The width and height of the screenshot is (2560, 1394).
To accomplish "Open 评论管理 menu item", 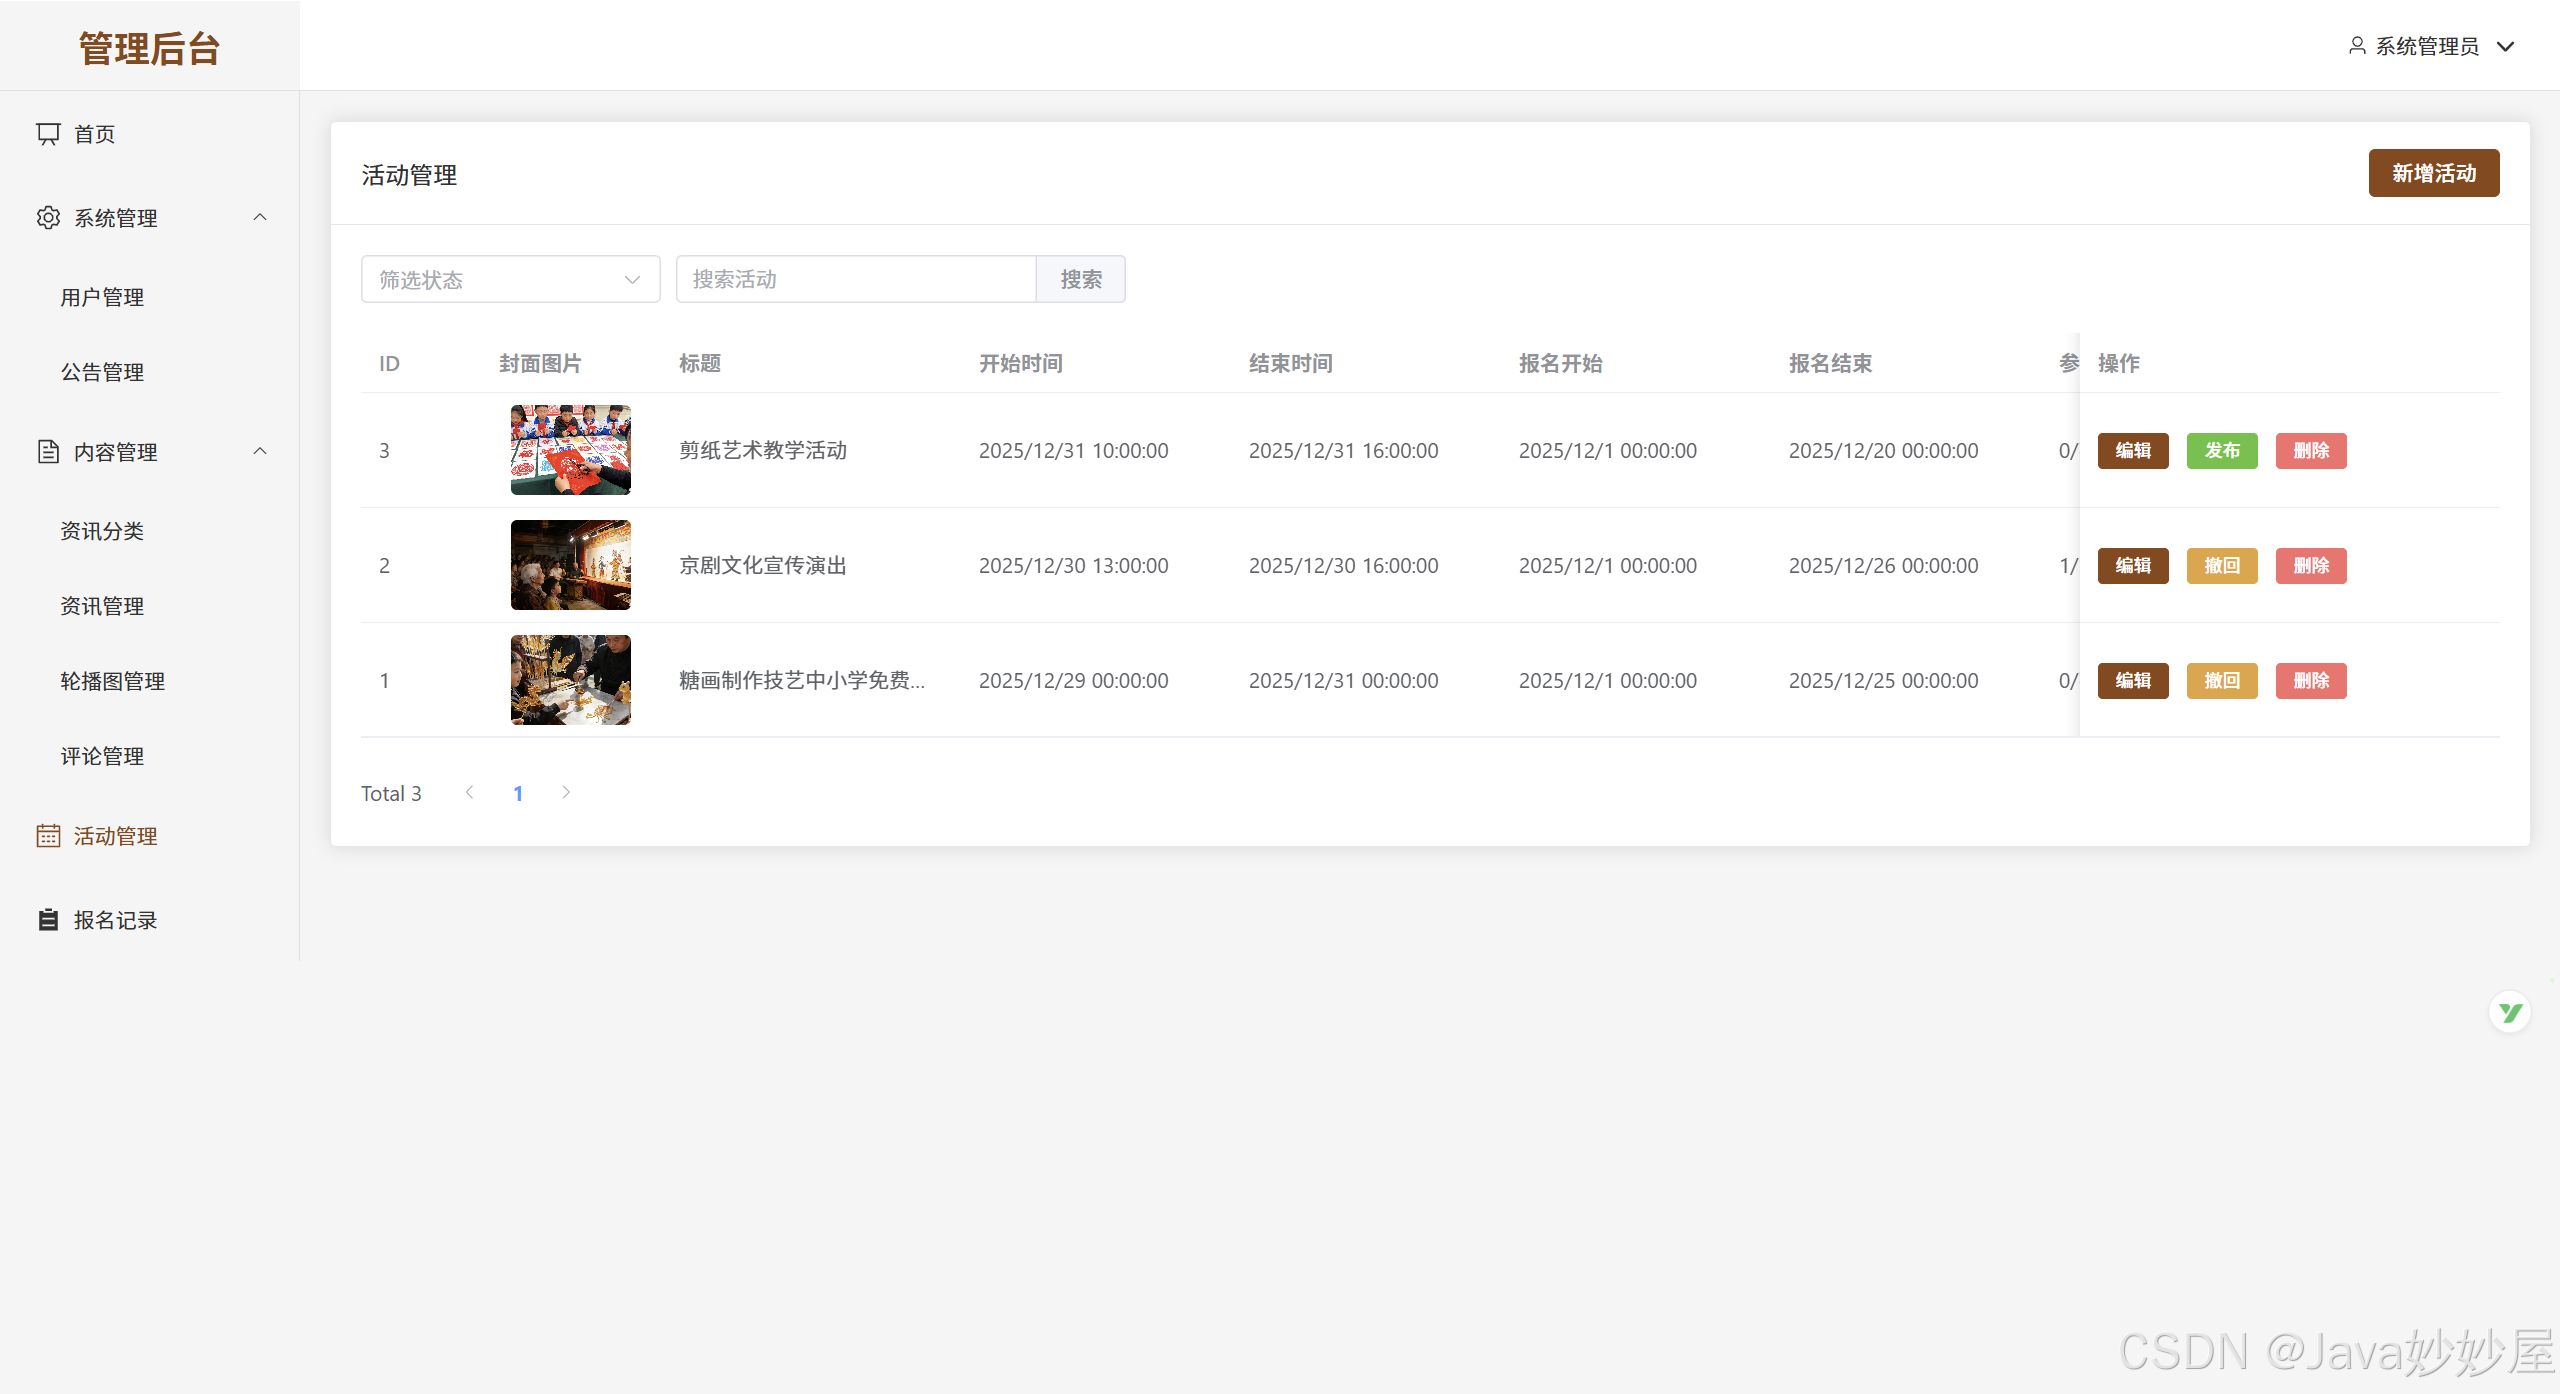I will tap(102, 757).
